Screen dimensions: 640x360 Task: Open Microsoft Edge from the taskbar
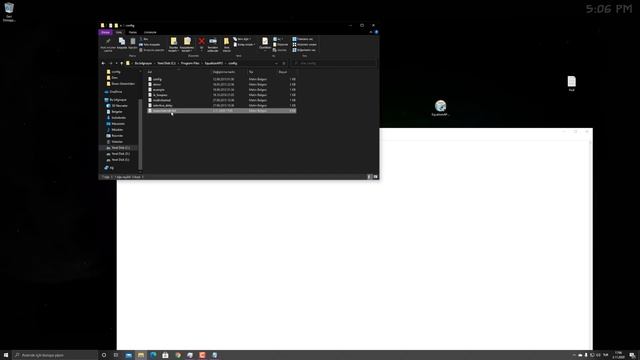click(x=153, y=355)
